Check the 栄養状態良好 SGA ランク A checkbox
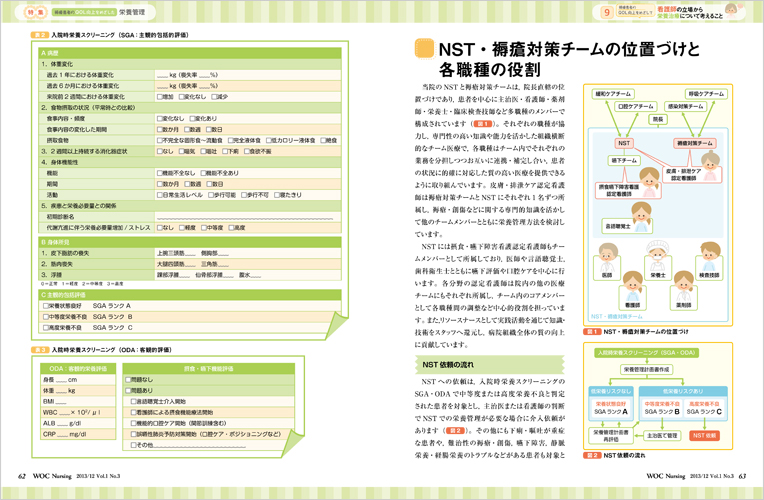 [46, 306]
